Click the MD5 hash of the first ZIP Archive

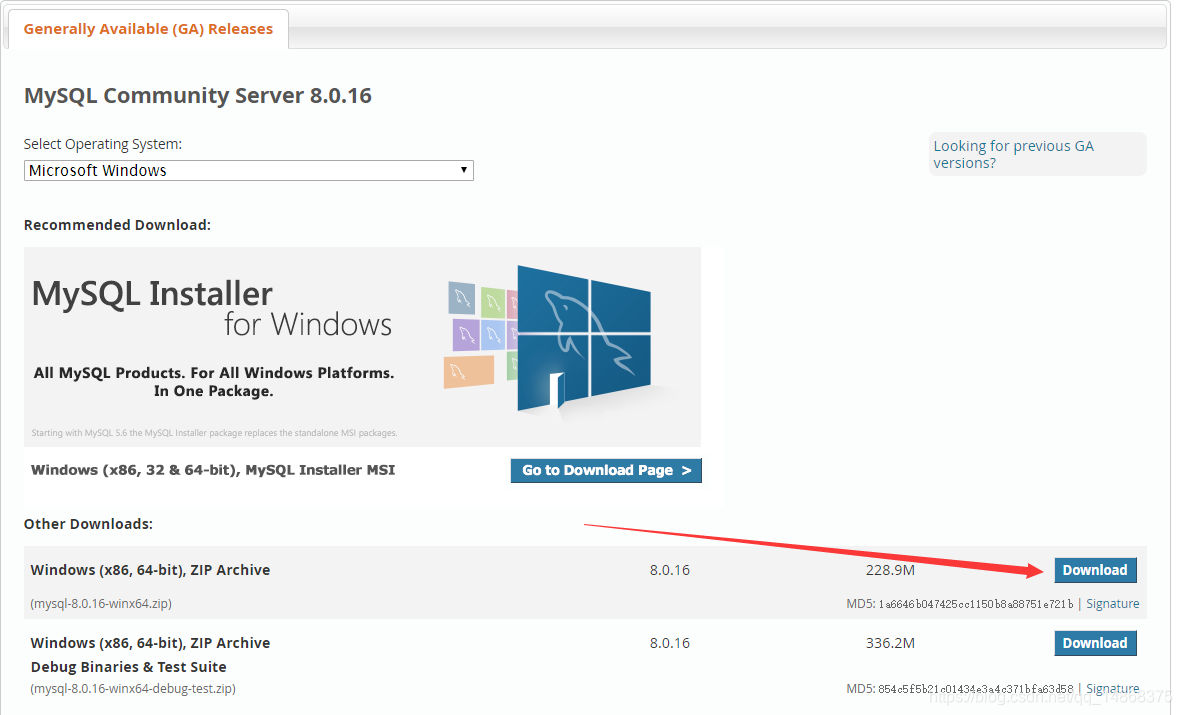975,604
